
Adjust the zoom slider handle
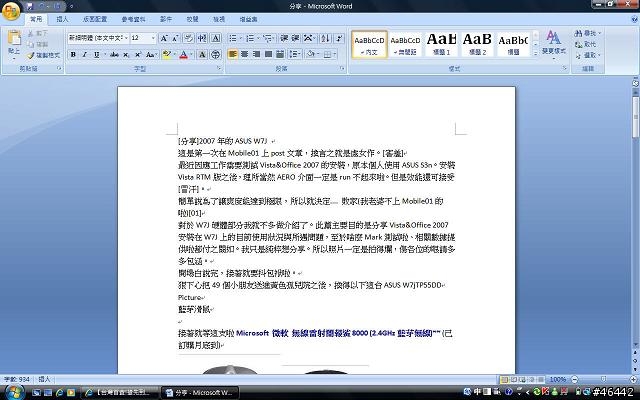click(x=604, y=380)
